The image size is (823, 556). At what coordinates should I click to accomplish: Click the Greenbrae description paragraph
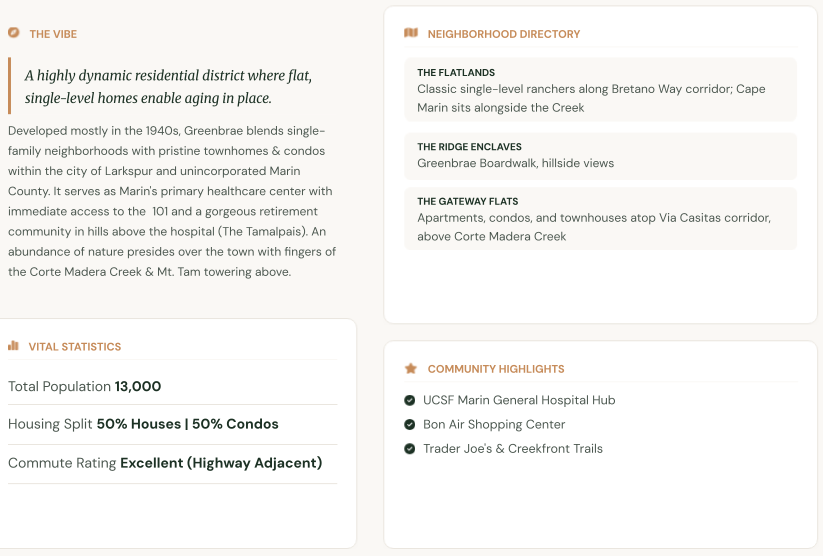pyautogui.click(x=172, y=201)
